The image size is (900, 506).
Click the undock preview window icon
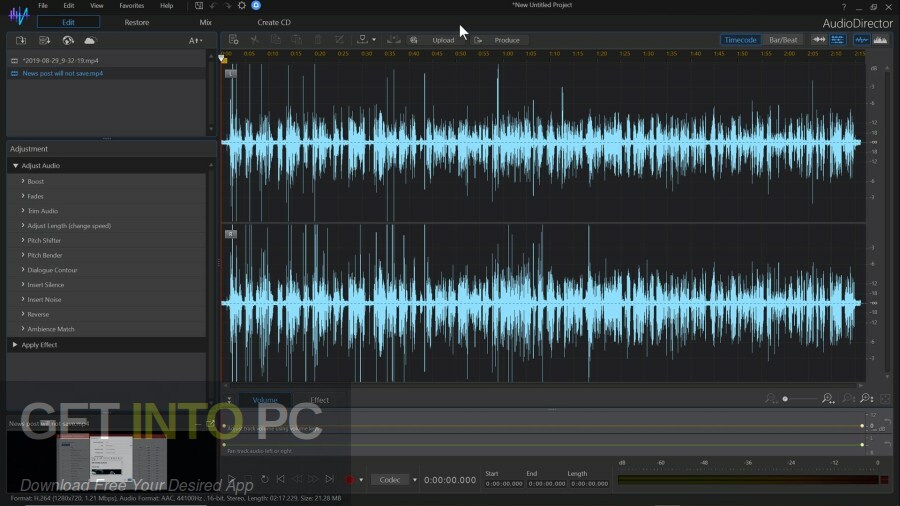click(x=211, y=423)
